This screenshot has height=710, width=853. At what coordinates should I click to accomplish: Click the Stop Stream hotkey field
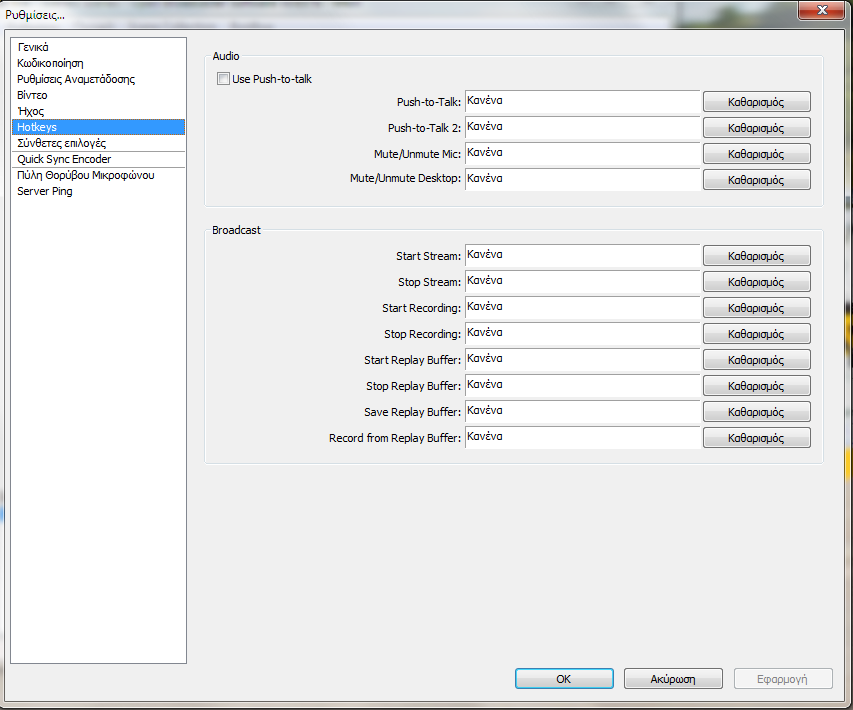[583, 282]
